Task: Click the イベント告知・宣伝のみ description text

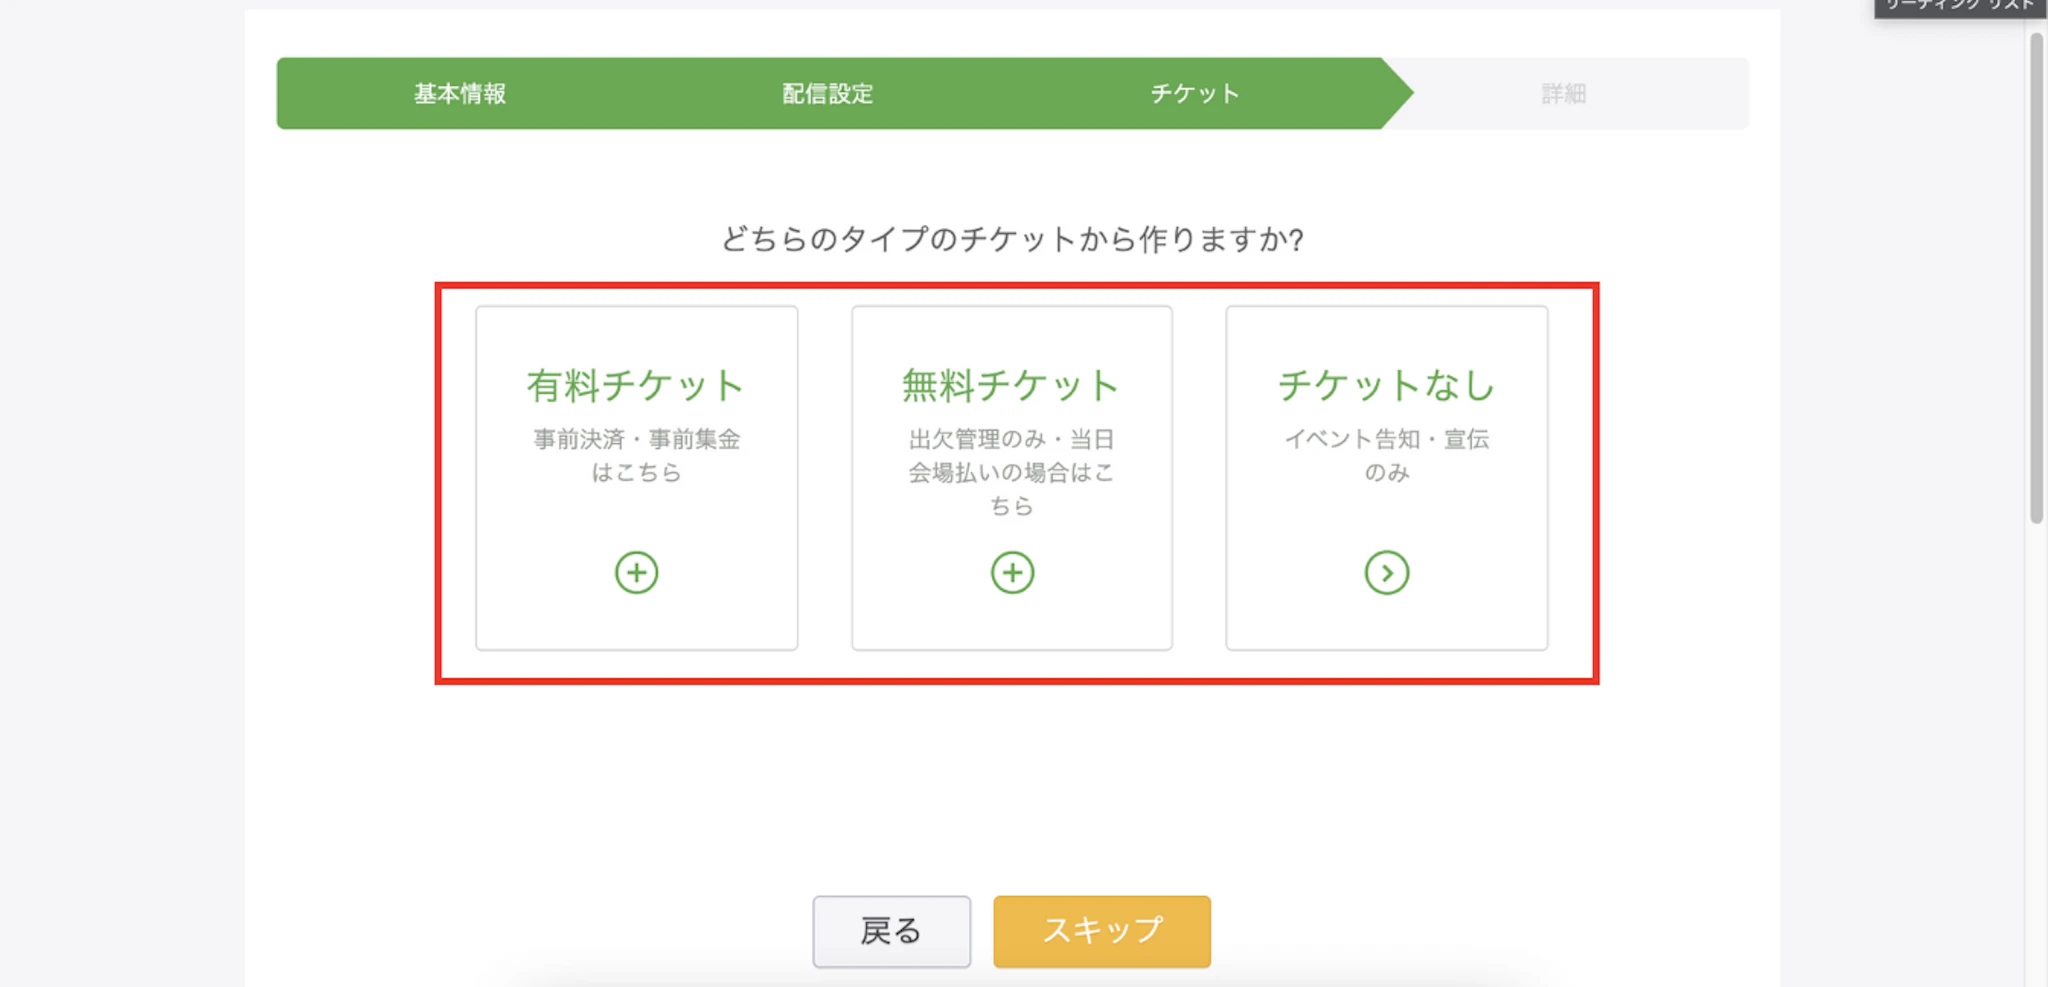Action: 1386,456
